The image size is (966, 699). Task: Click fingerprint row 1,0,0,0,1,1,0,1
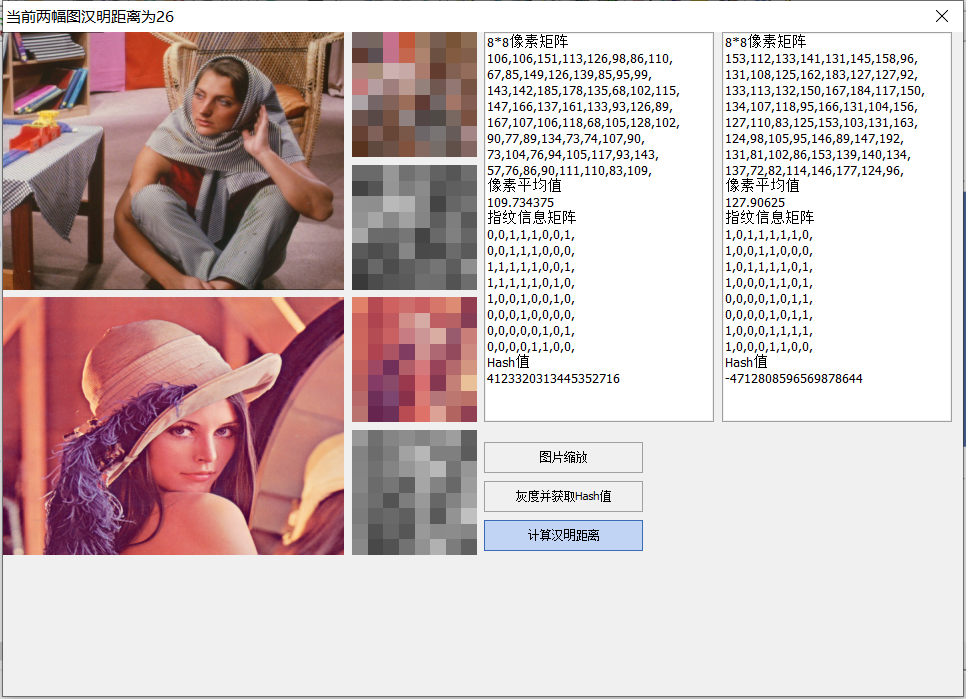click(769, 283)
